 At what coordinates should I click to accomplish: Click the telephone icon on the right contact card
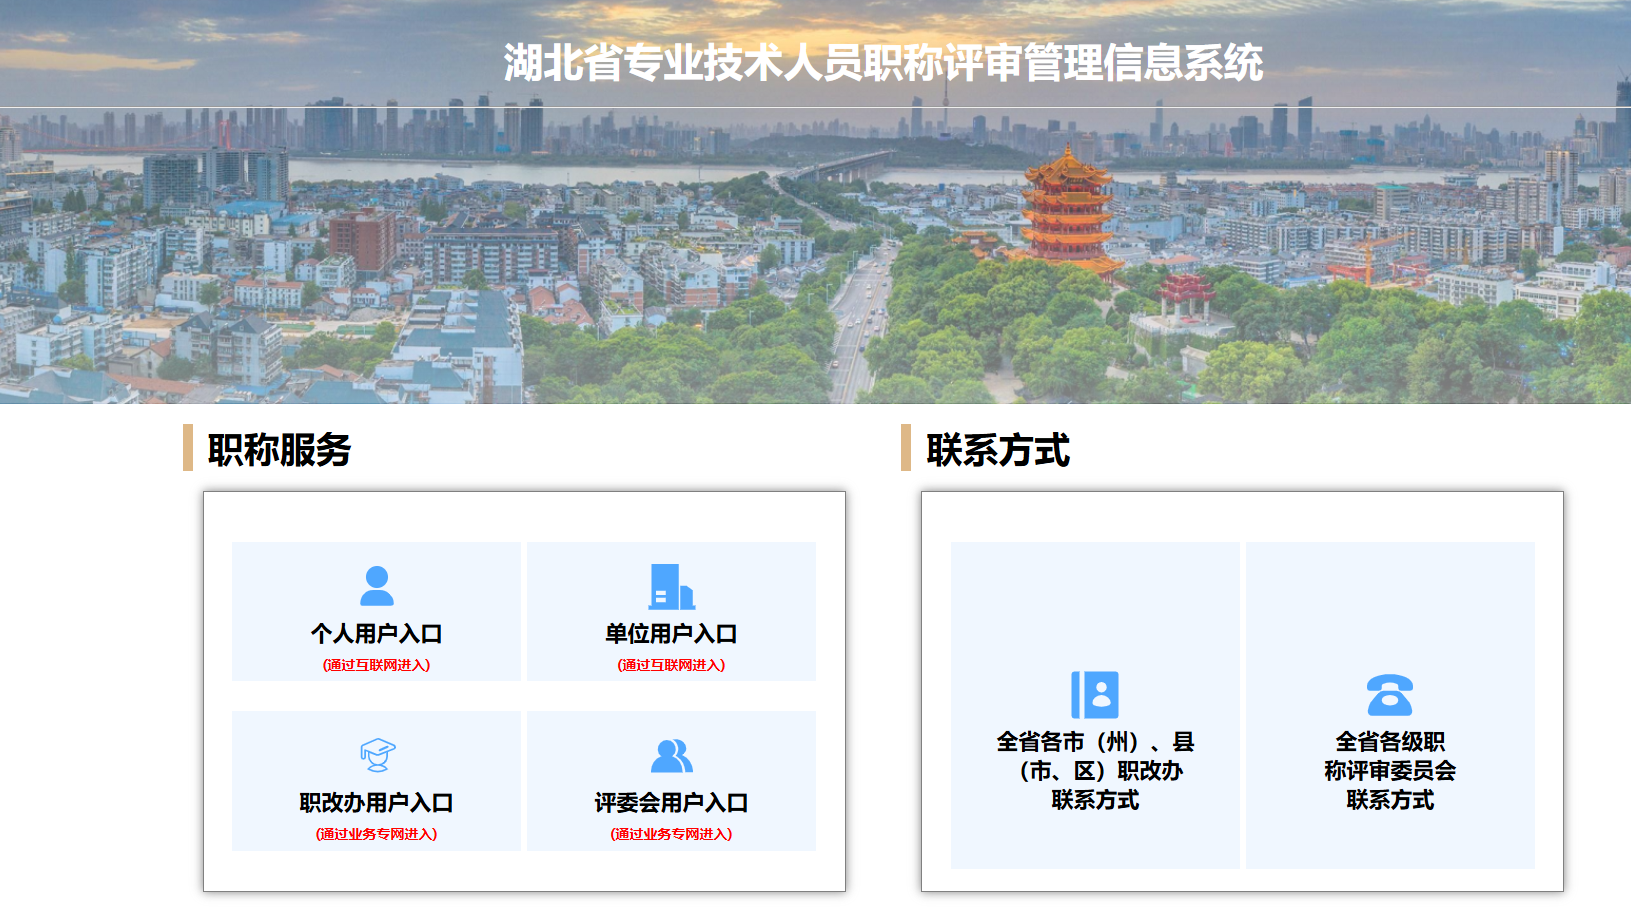pyautogui.click(x=1390, y=695)
